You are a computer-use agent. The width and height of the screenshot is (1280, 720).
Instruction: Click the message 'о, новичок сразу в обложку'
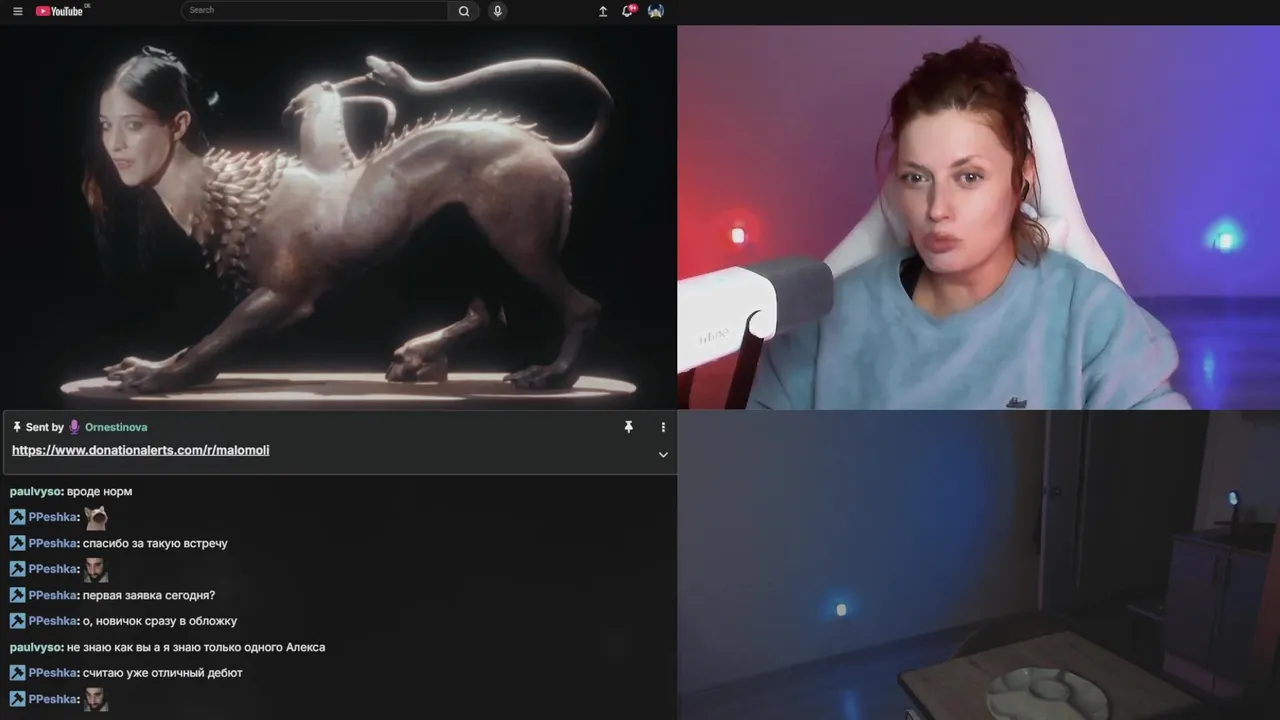tap(160, 621)
